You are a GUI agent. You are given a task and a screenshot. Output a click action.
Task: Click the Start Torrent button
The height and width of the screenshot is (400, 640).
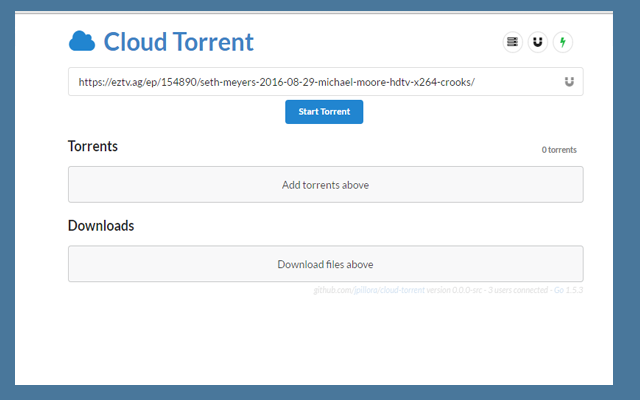[x=324, y=112]
